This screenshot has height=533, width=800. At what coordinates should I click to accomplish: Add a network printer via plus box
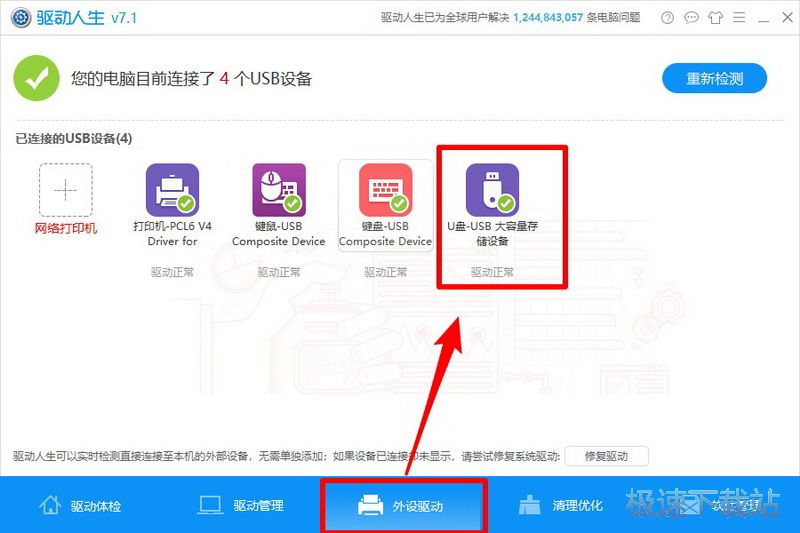pyautogui.click(x=66, y=190)
